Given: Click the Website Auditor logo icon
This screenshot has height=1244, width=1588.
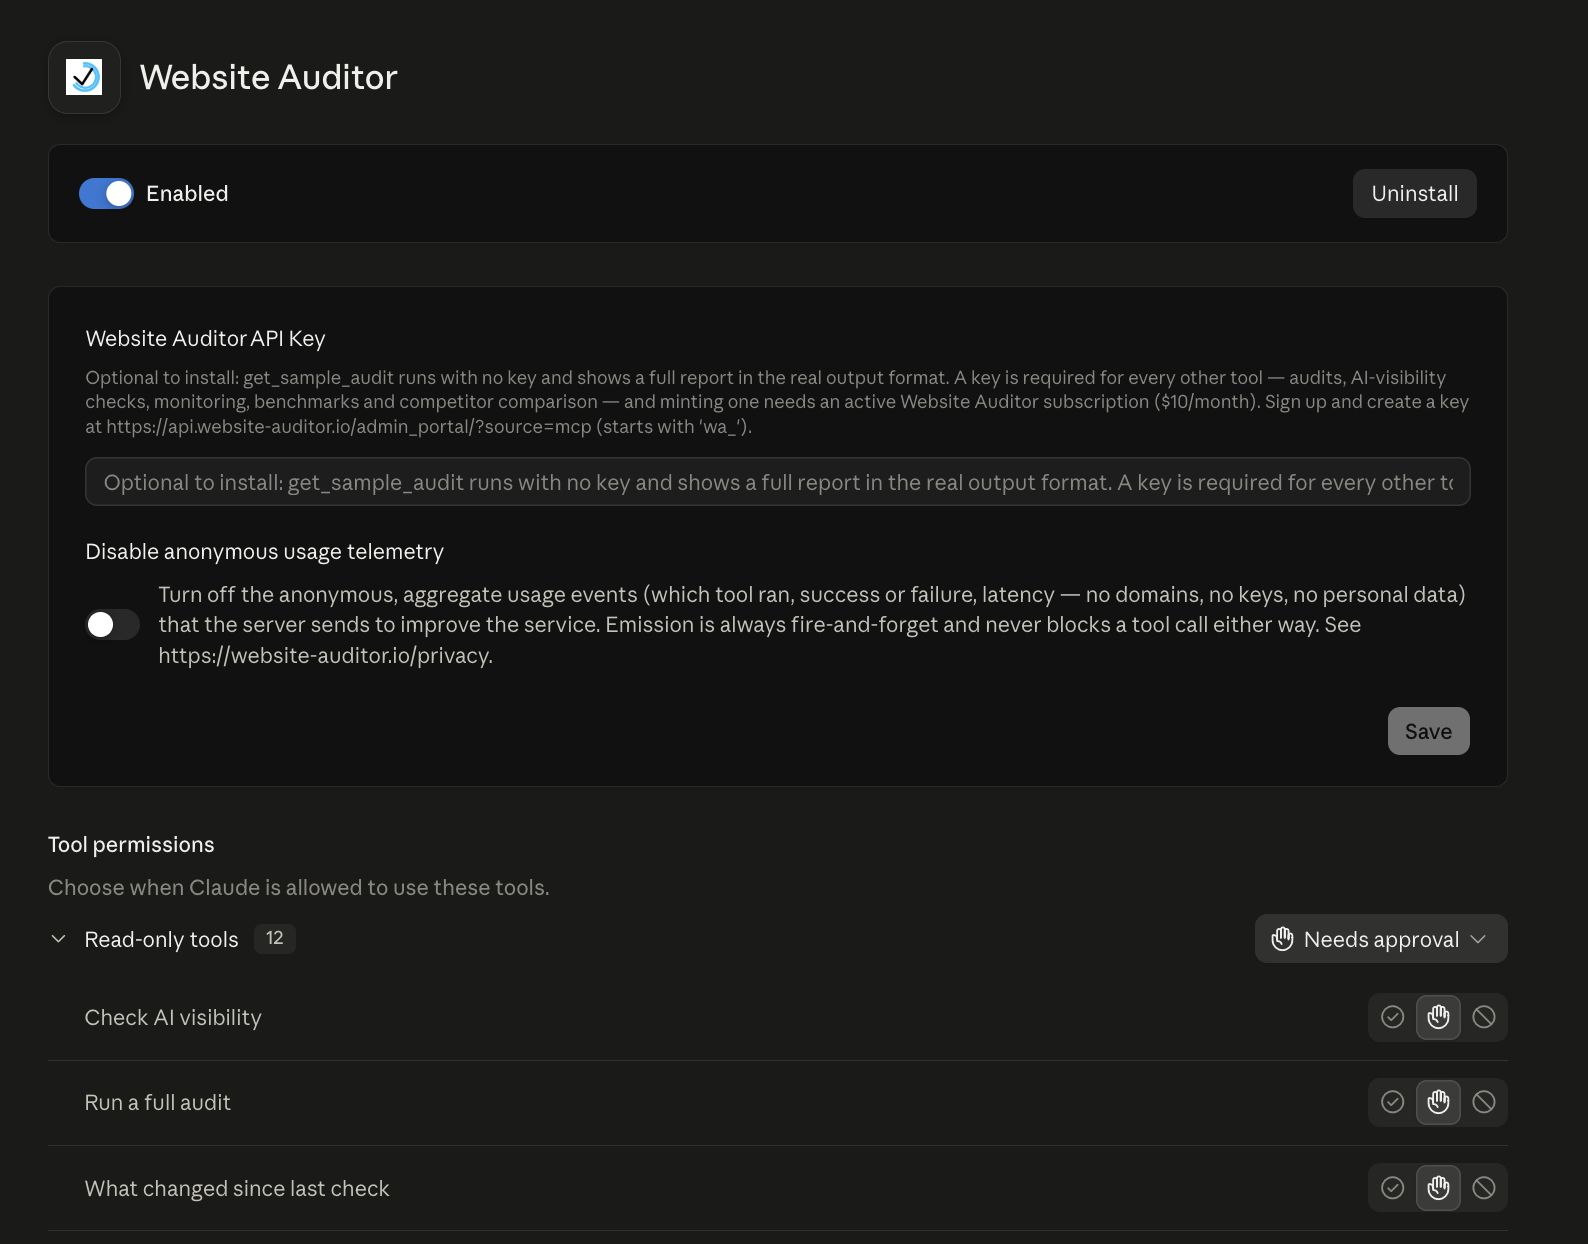Looking at the screenshot, I should (x=84, y=77).
